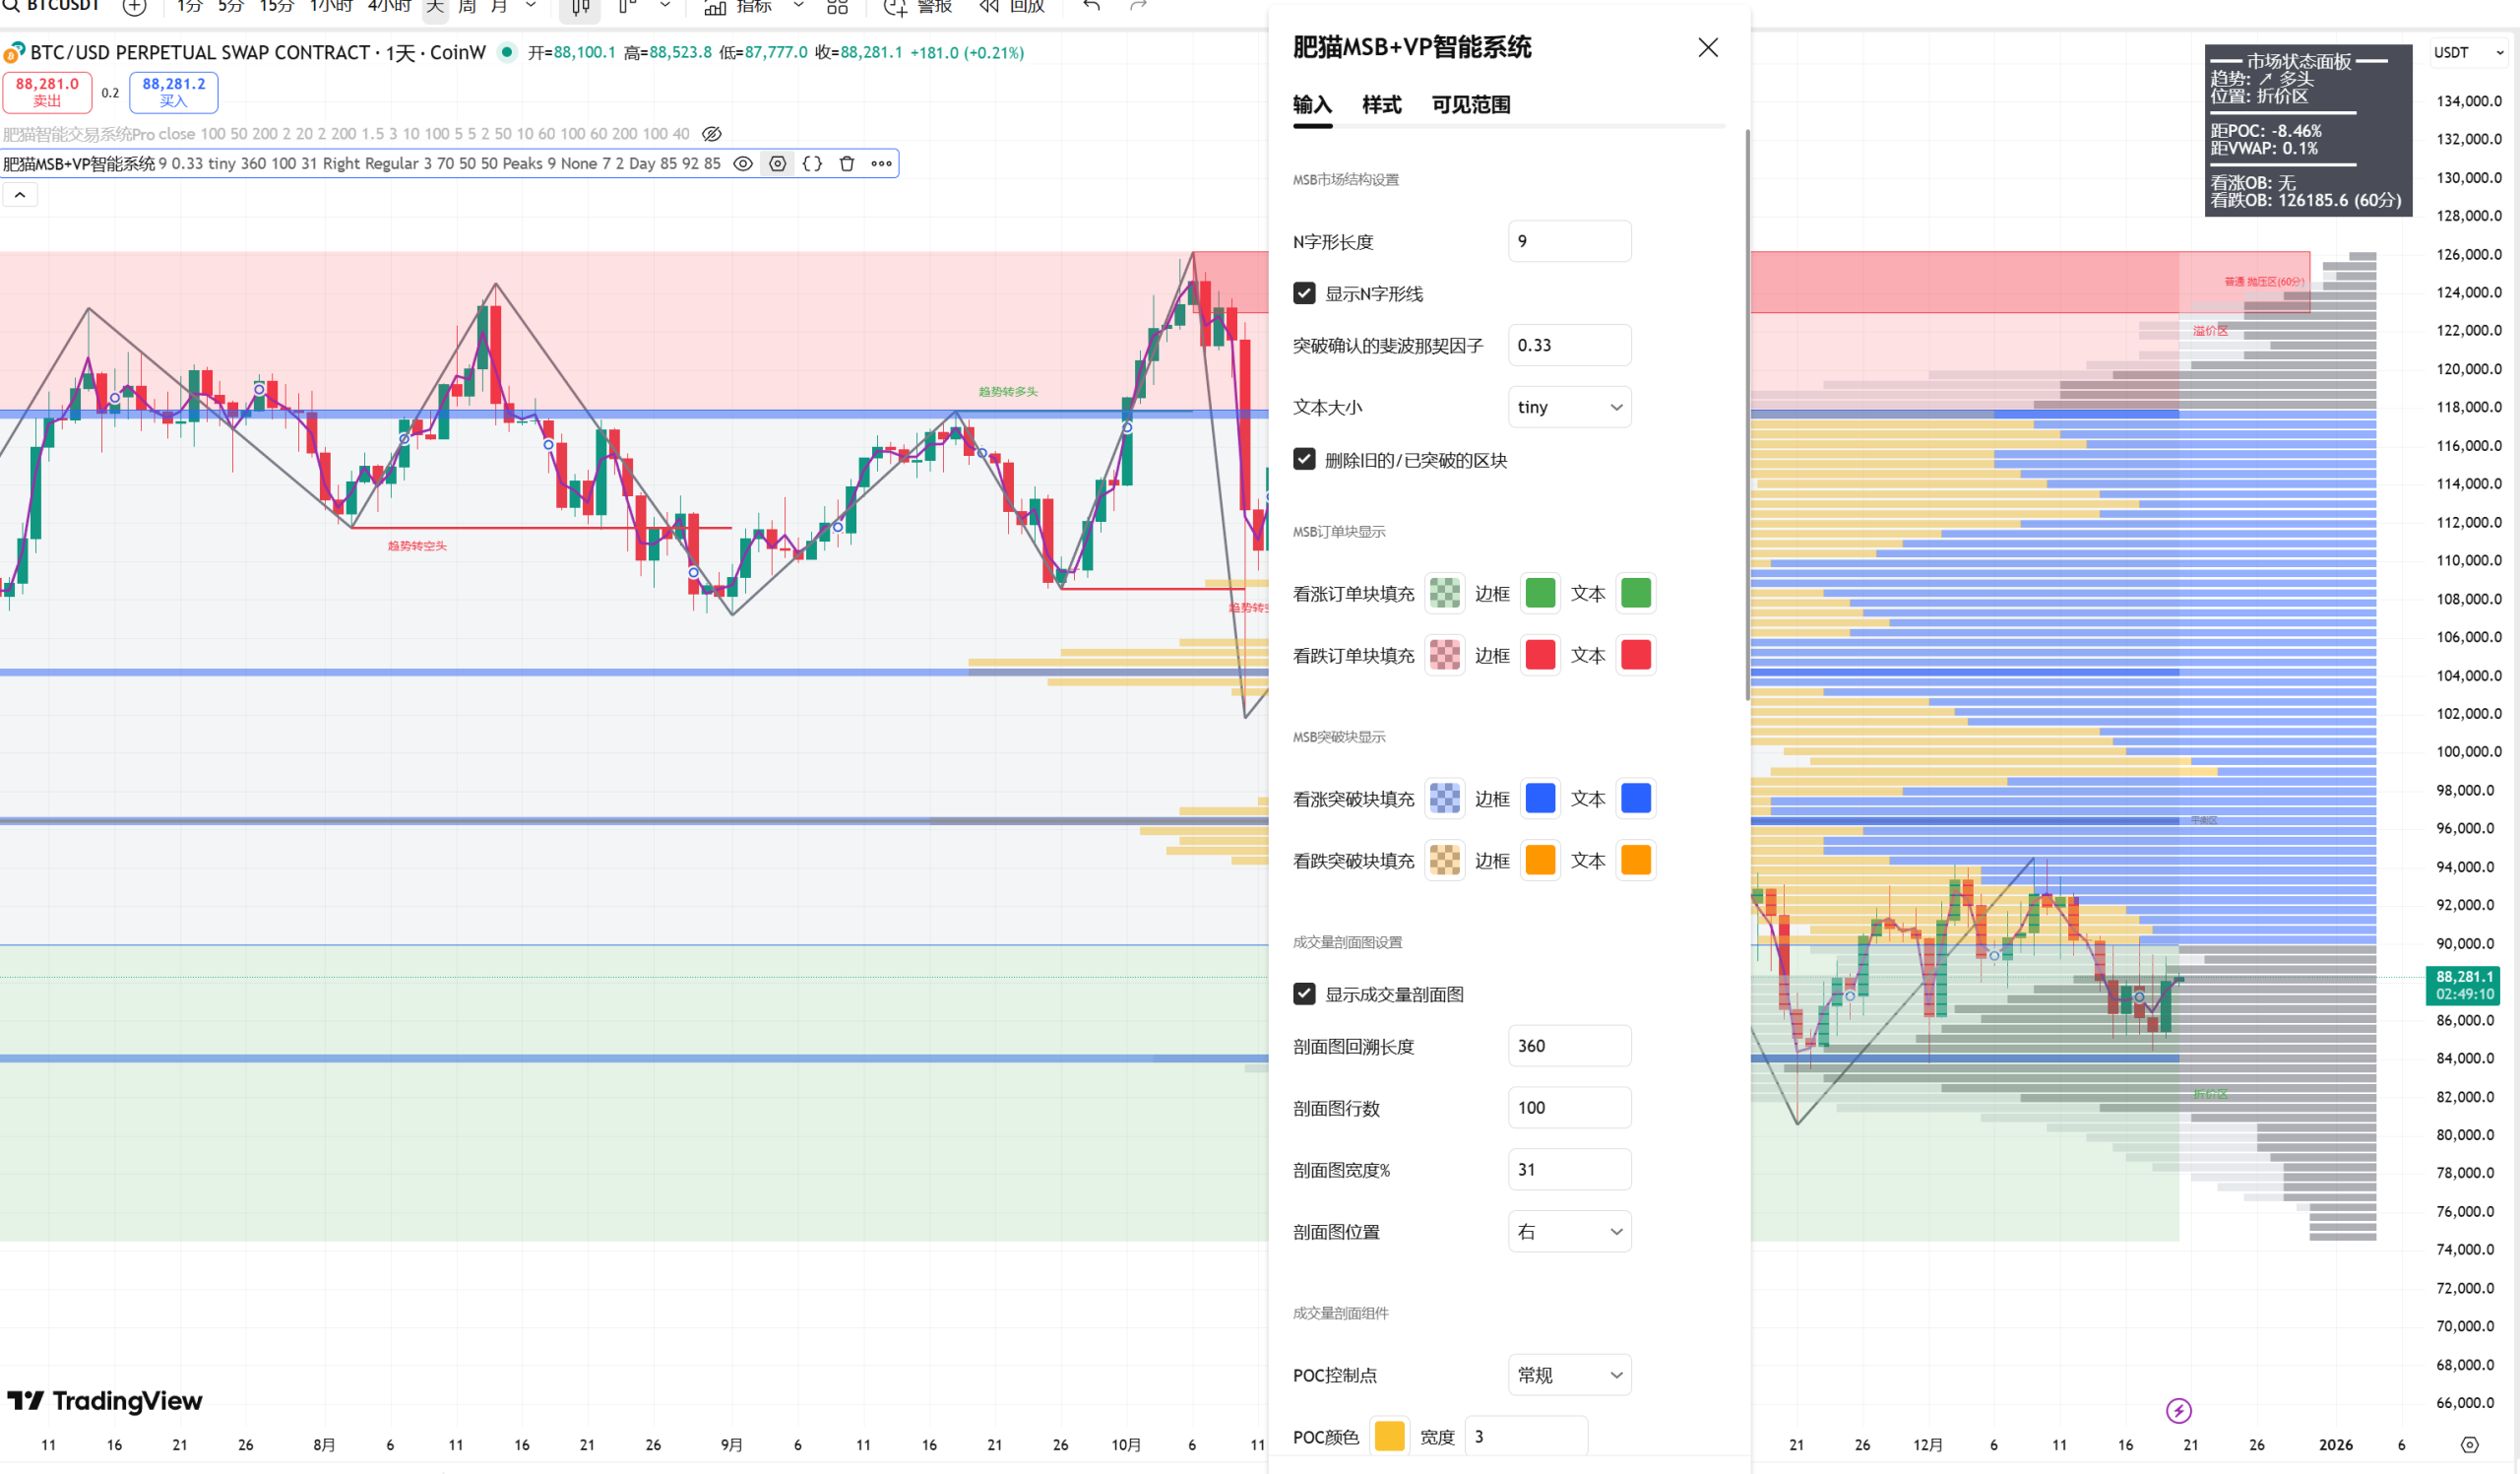Open the 看跌订单块填充 red border color swatch
Image resolution: width=2520 pixels, height=1474 pixels.
(1540, 655)
